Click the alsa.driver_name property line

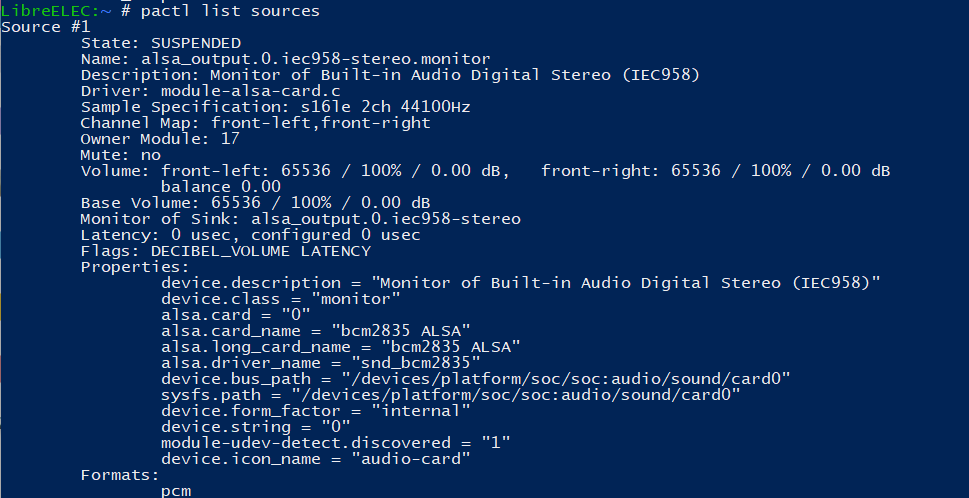point(330,363)
